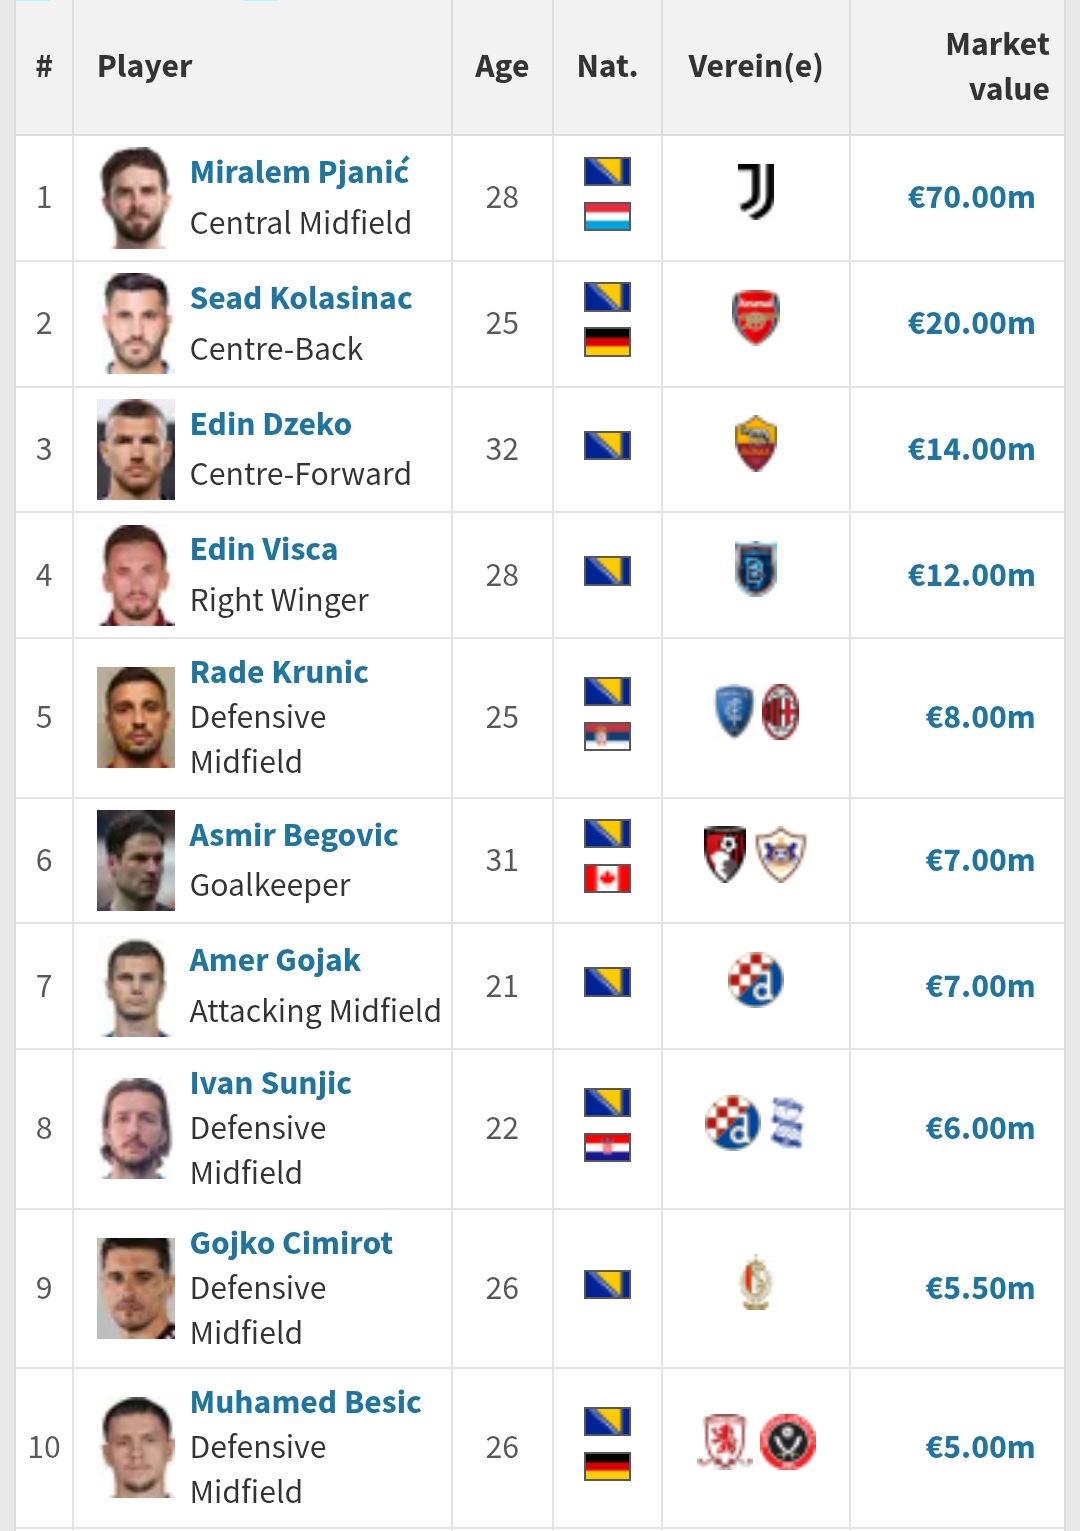Sort by Player column header
The width and height of the screenshot is (1080, 1531).
(145, 67)
